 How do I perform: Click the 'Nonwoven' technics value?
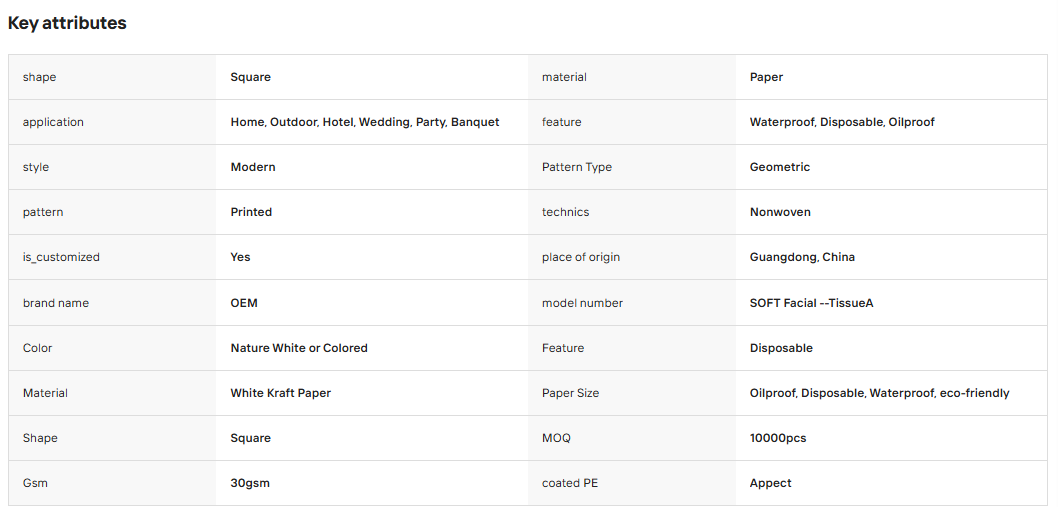780,212
